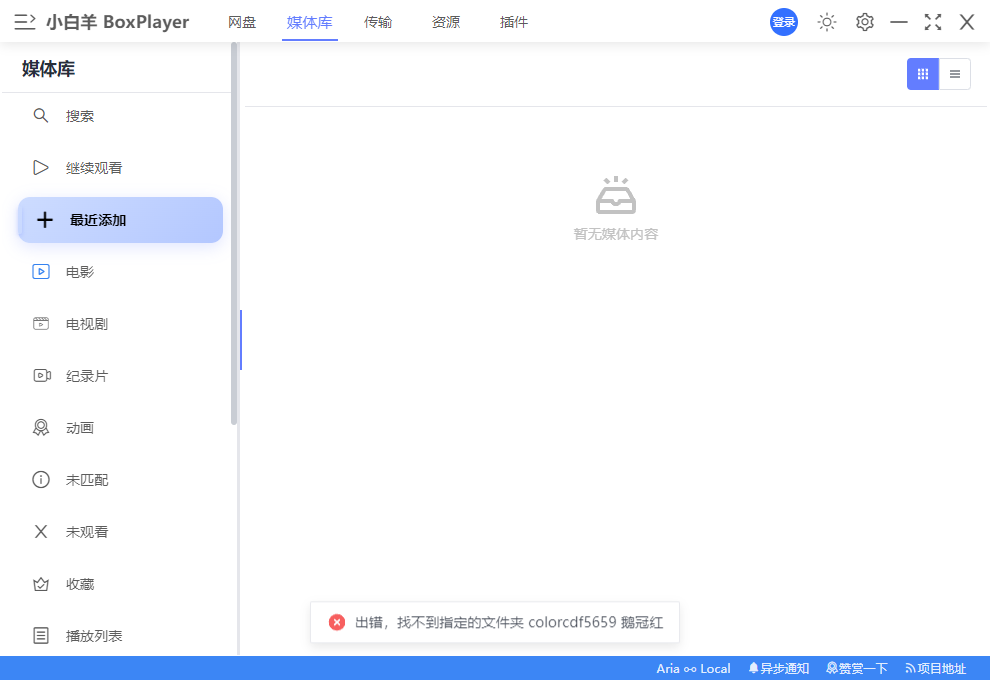Switch to the 网盘 tab
Viewport: 990px width, 680px height.
(x=242, y=21)
